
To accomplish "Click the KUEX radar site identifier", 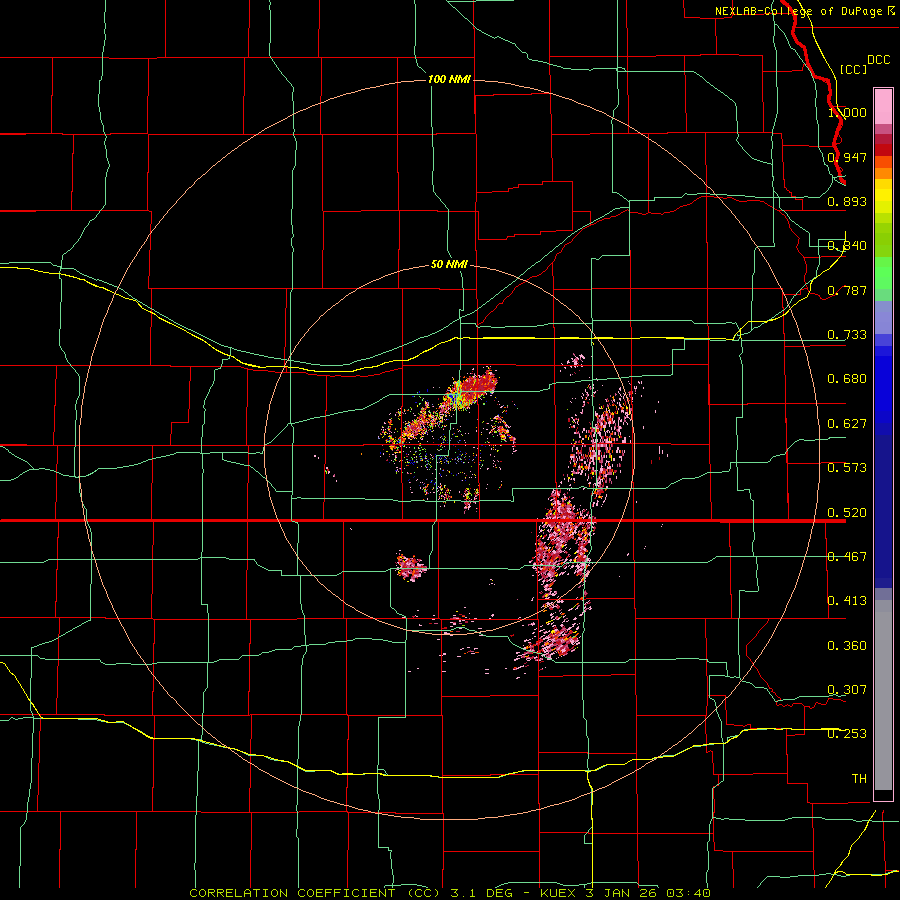I will (x=560, y=893).
